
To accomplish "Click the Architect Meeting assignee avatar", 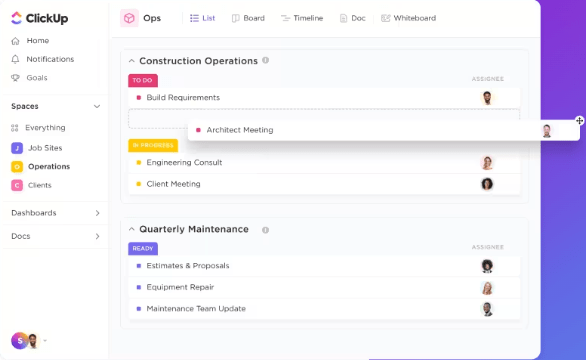I will (x=547, y=131).
